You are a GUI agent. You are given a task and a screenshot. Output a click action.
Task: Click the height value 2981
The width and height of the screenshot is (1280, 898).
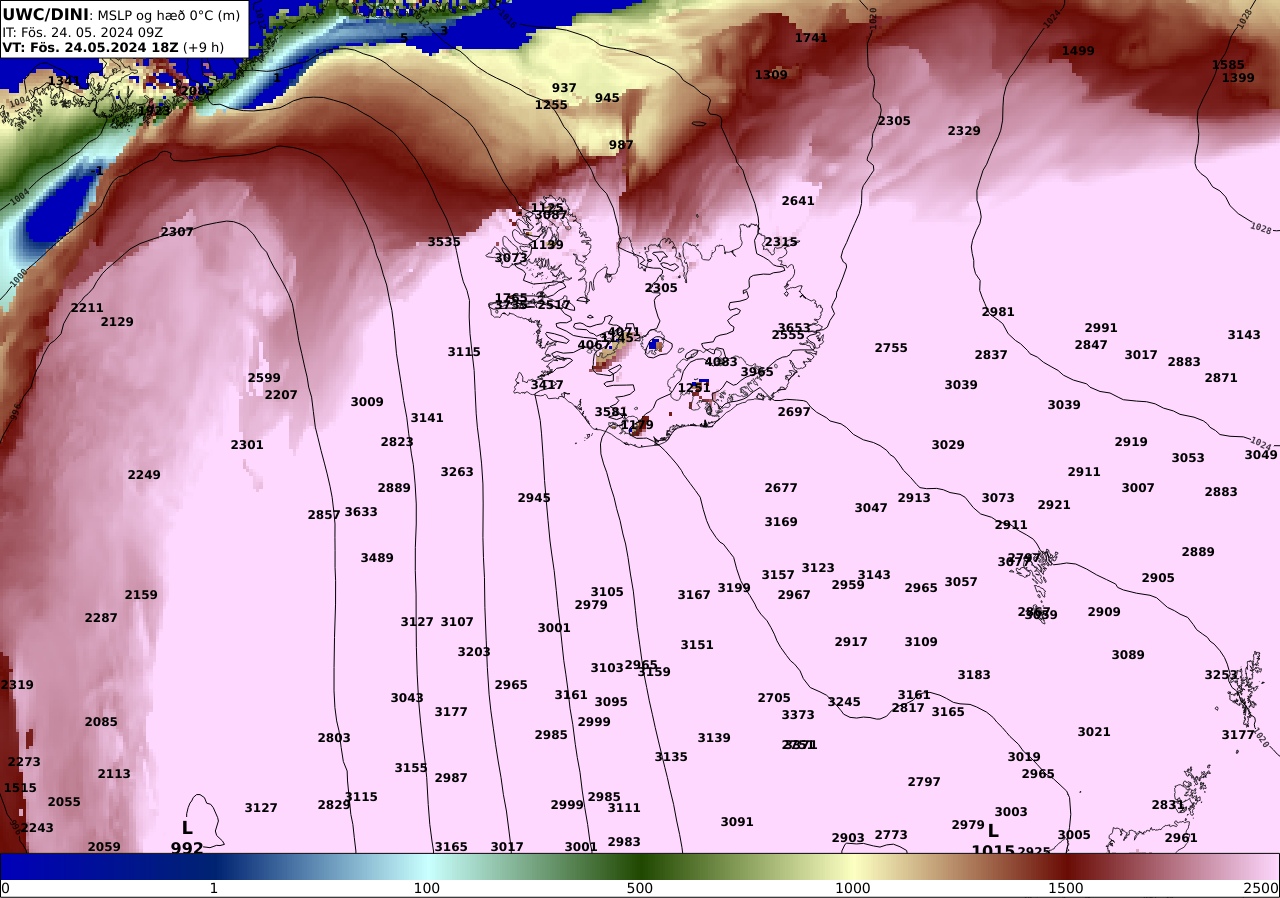click(x=998, y=312)
